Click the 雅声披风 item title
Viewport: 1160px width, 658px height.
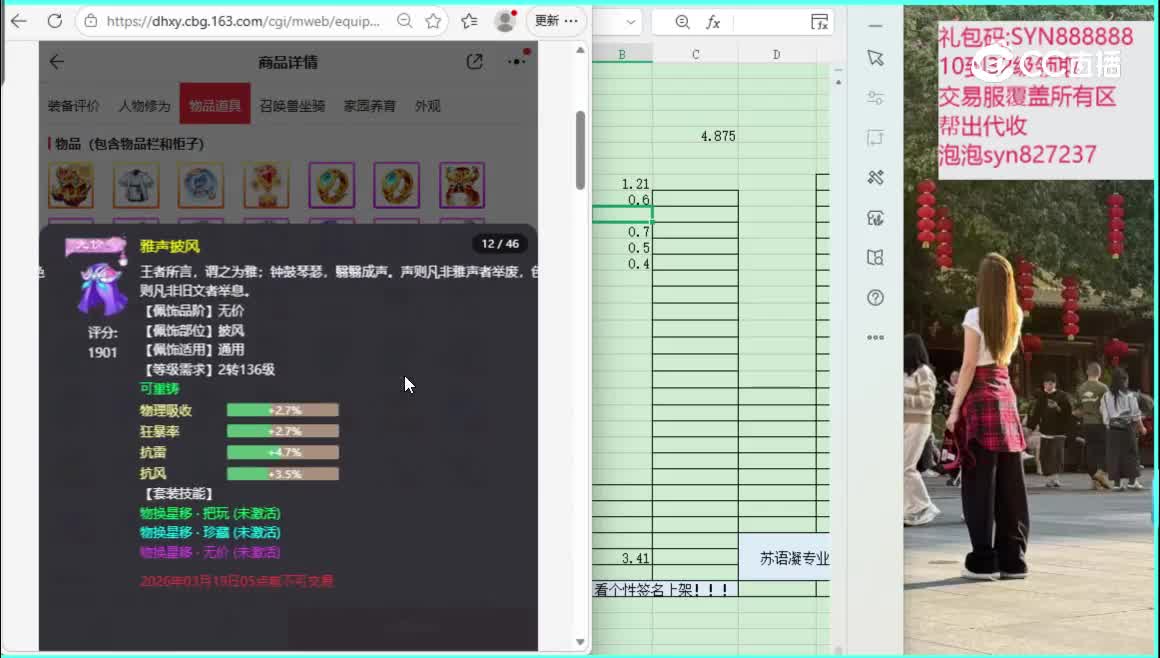click(x=169, y=246)
